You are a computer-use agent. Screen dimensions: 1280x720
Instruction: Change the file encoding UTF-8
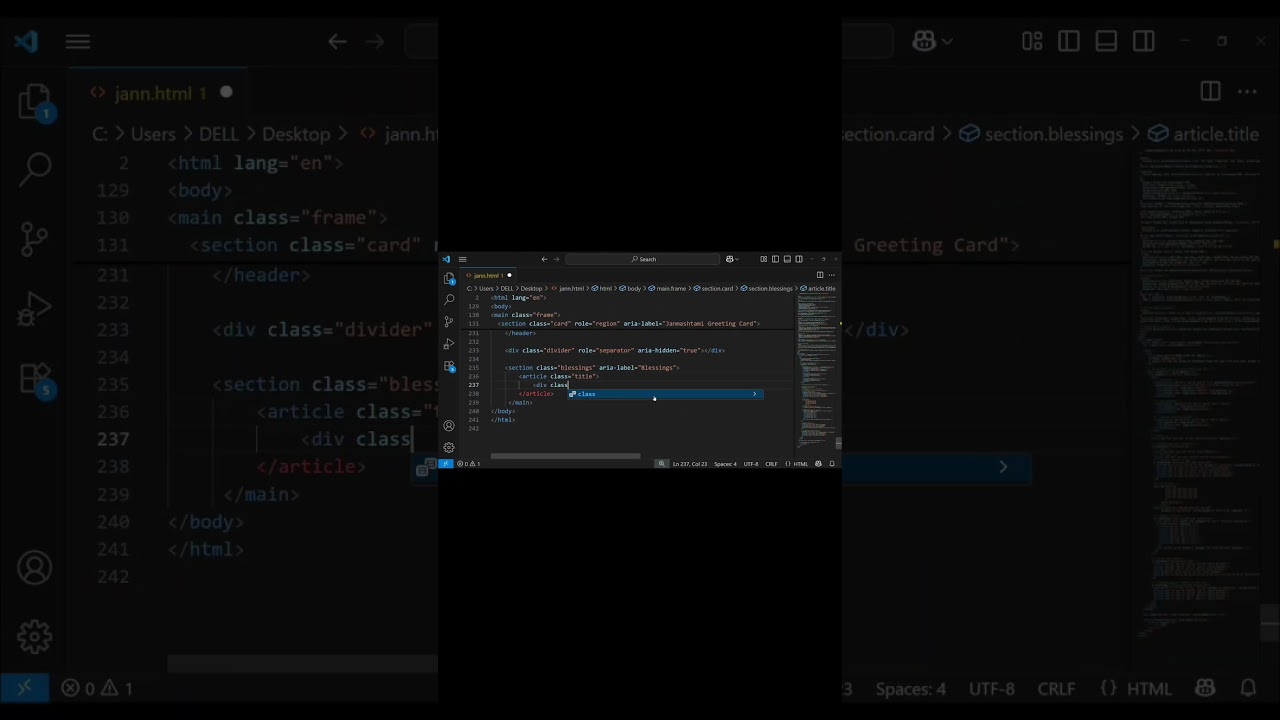coord(751,464)
